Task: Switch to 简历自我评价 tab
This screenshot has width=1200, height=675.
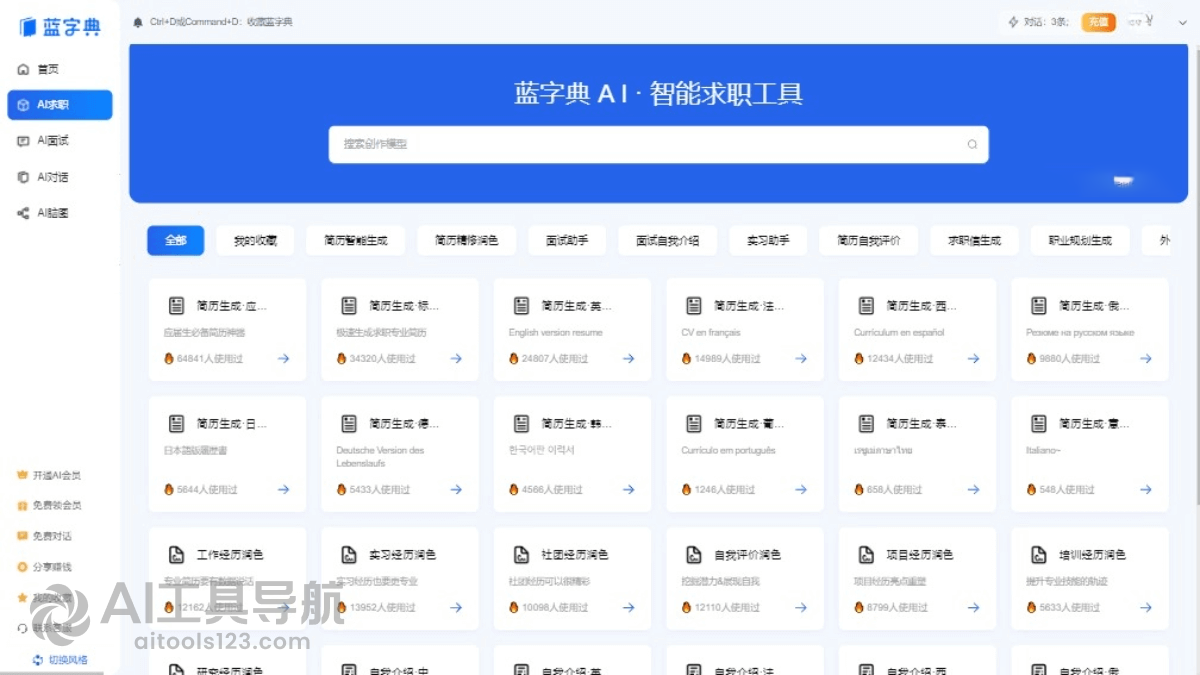Action: pyautogui.click(x=869, y=241)
